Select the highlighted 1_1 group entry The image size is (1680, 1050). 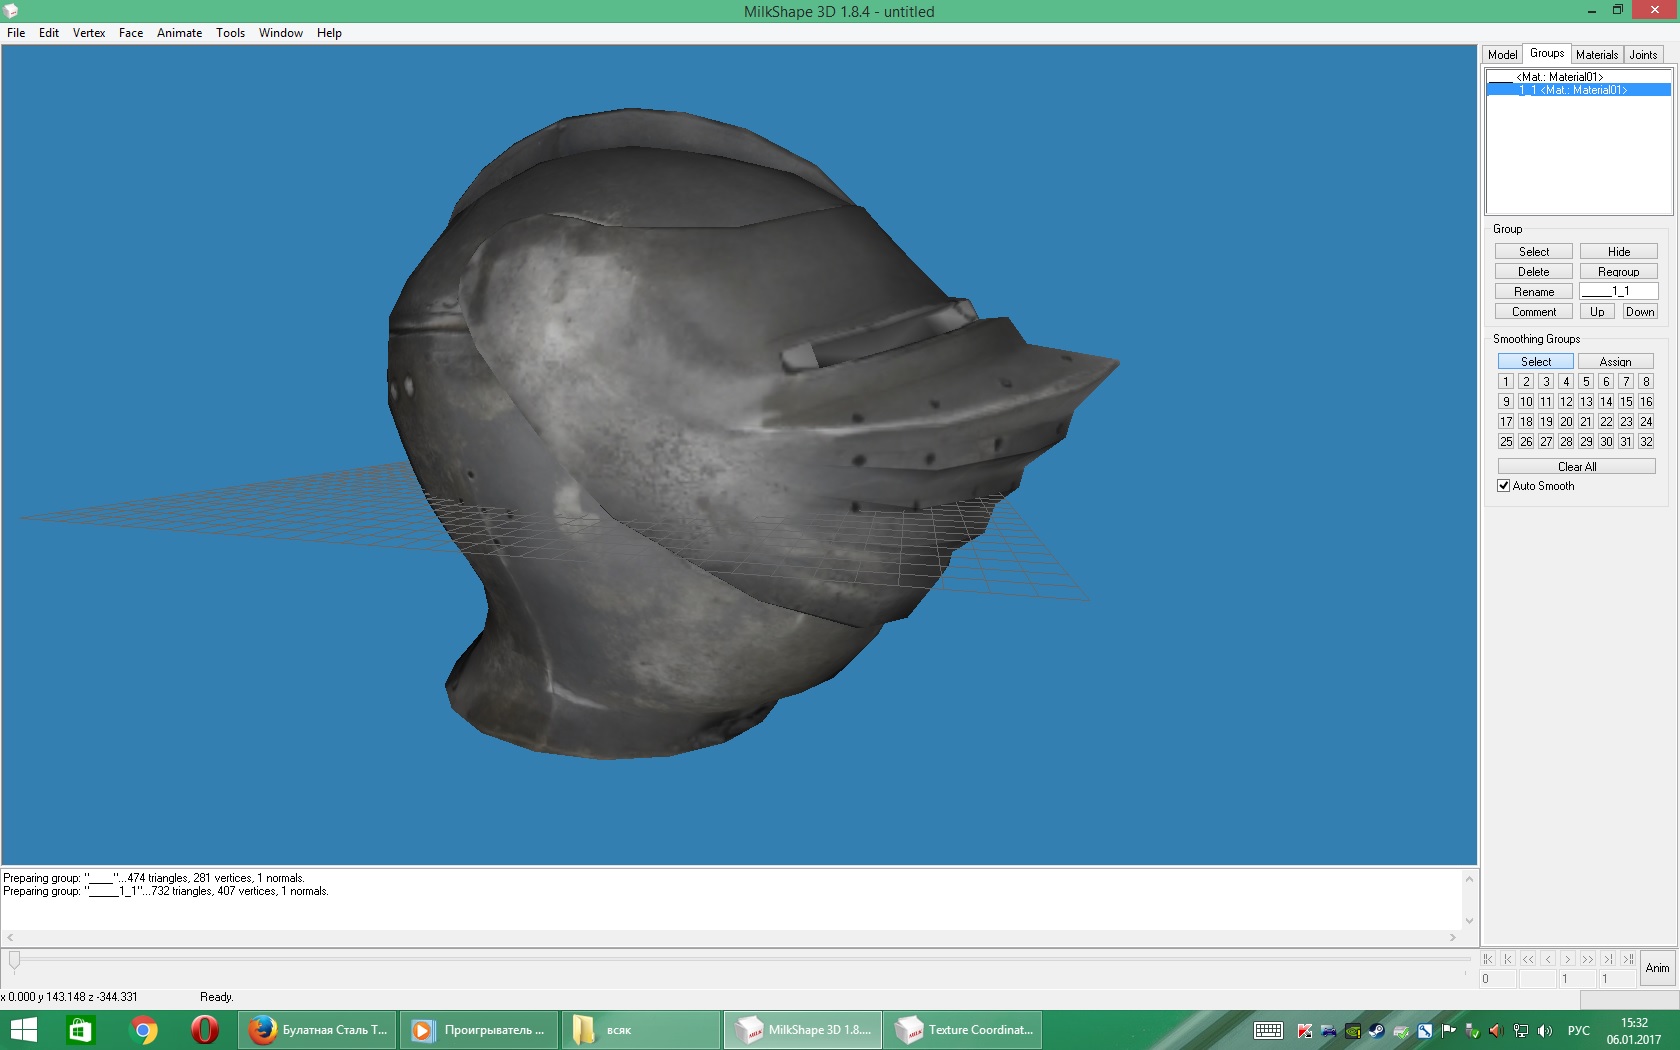(1578, 90)
